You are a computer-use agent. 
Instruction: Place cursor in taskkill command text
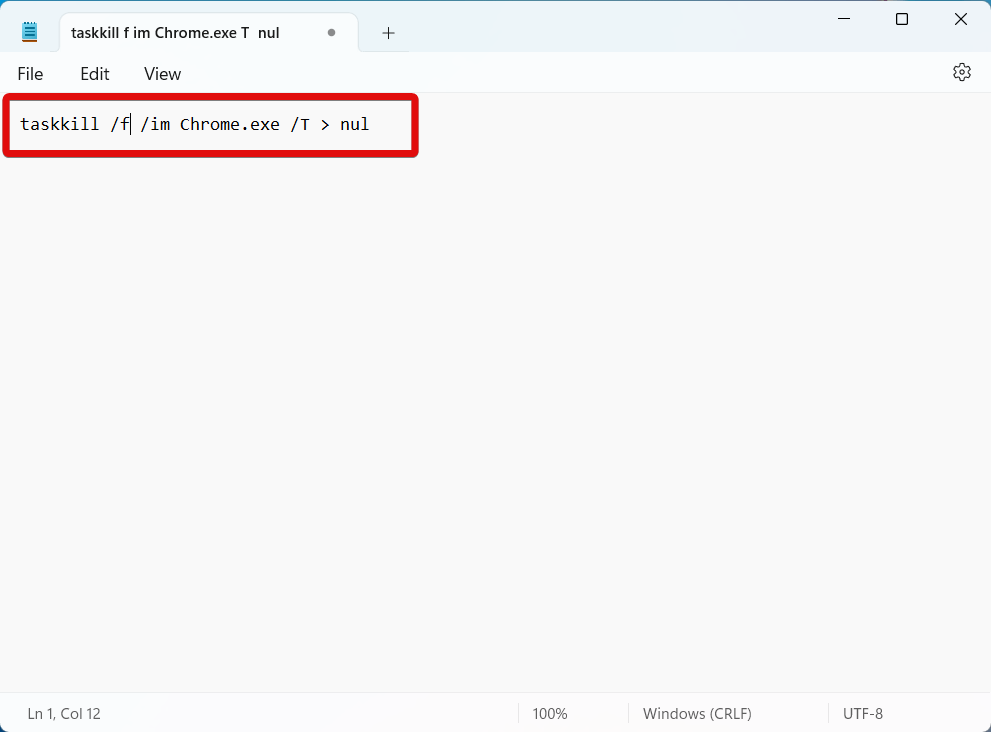[x=194, y=124]
